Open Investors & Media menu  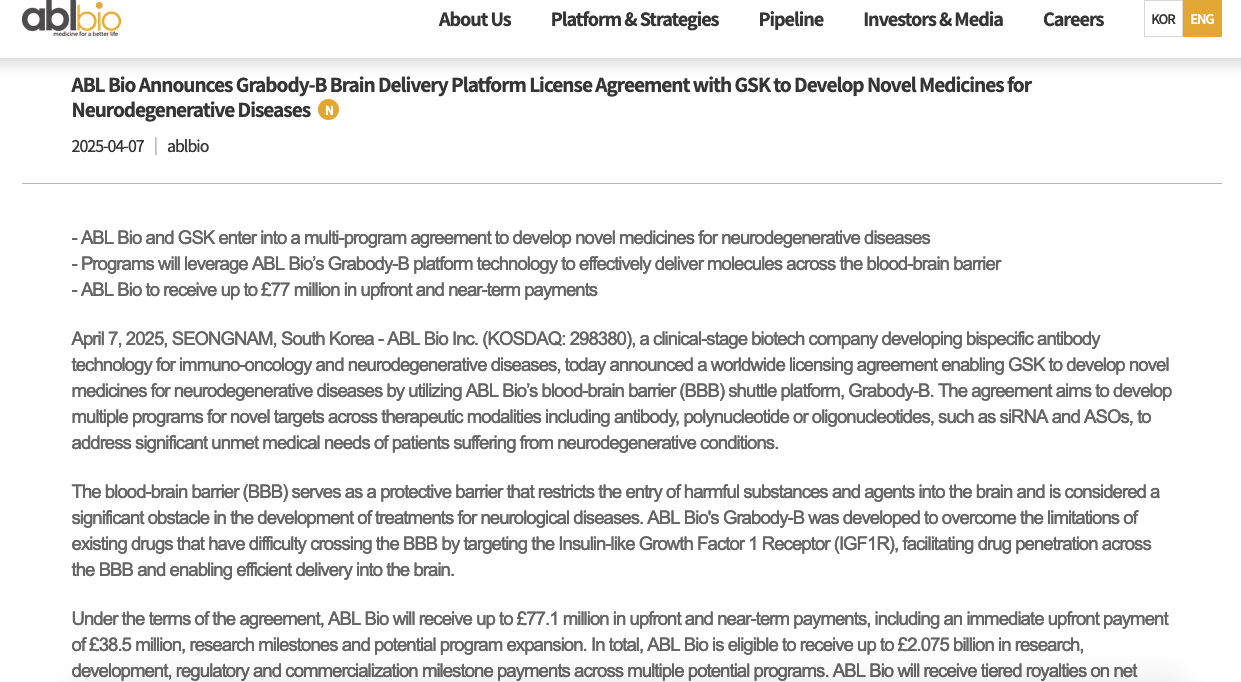pyautogui.click(x=933, y=19)
